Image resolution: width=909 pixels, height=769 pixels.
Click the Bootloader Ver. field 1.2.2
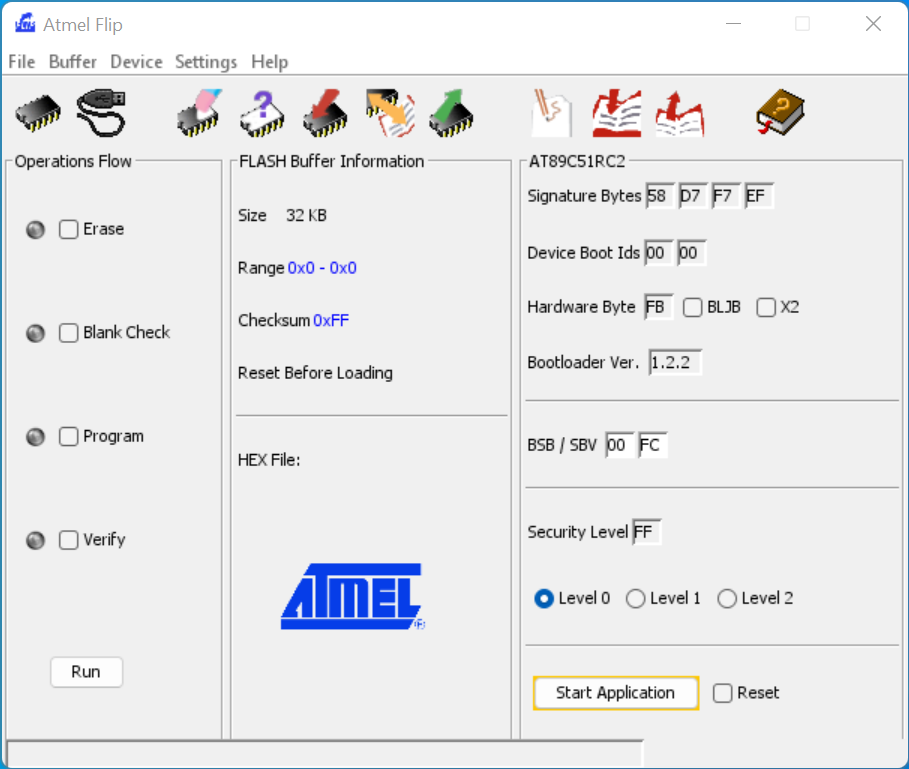[x=675, y=363]
